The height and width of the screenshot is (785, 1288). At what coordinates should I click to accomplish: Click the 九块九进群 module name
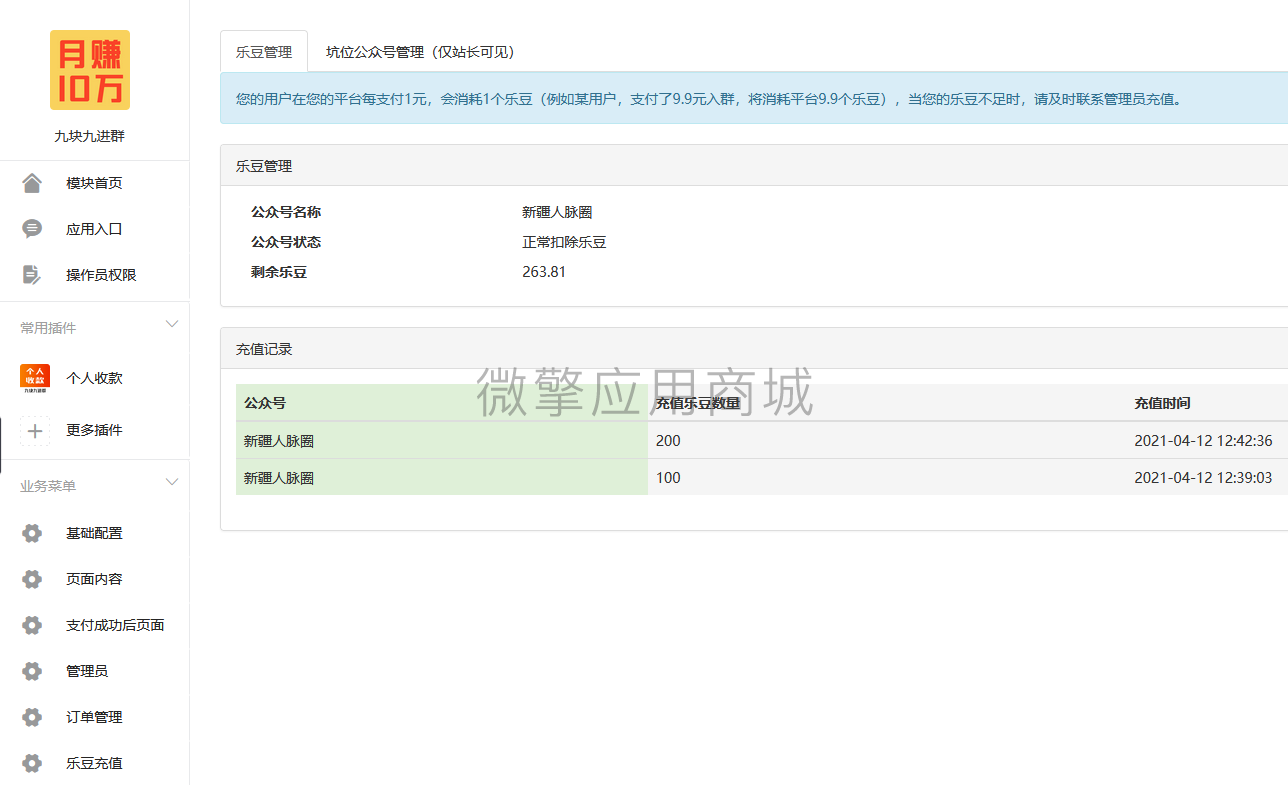pos(90,137)
